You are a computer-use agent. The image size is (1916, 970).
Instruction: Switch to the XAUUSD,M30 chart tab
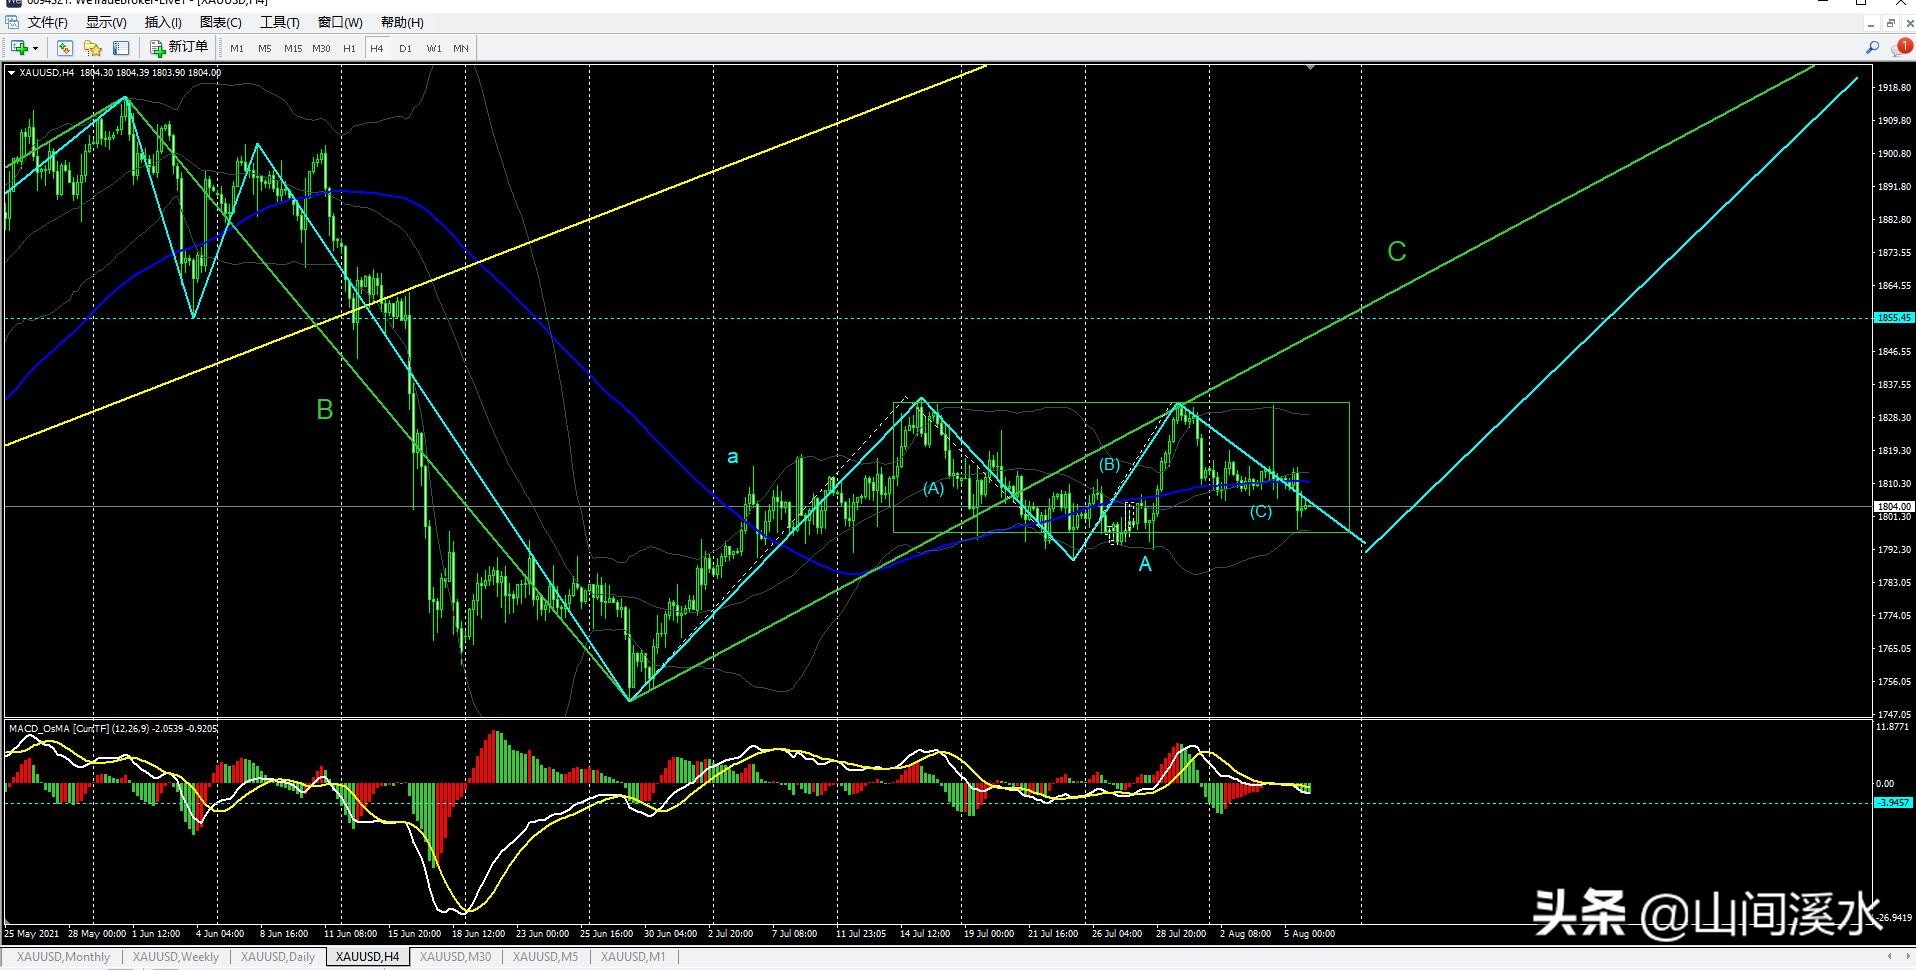click(x=455, y=957)
